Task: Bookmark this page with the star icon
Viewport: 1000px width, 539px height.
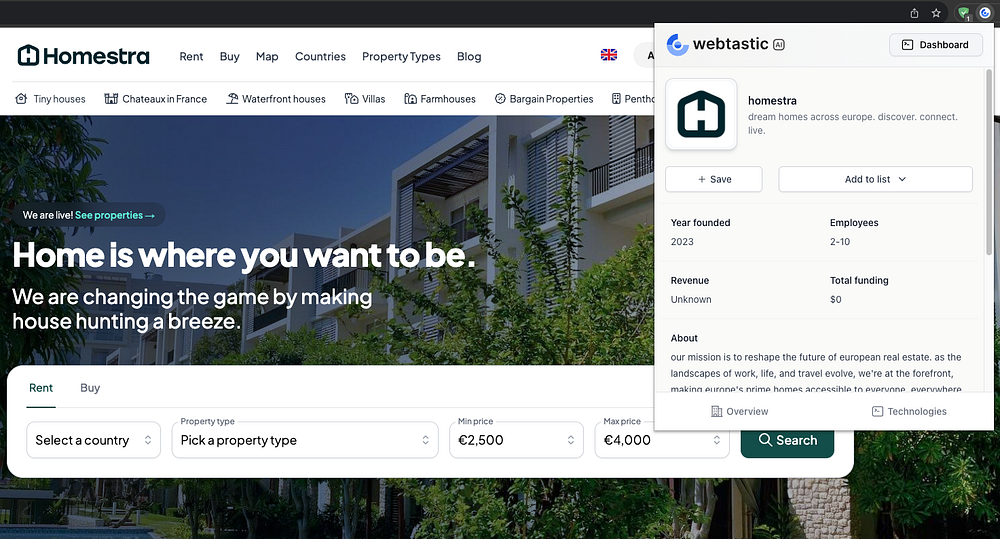Action: click(936, 13)
